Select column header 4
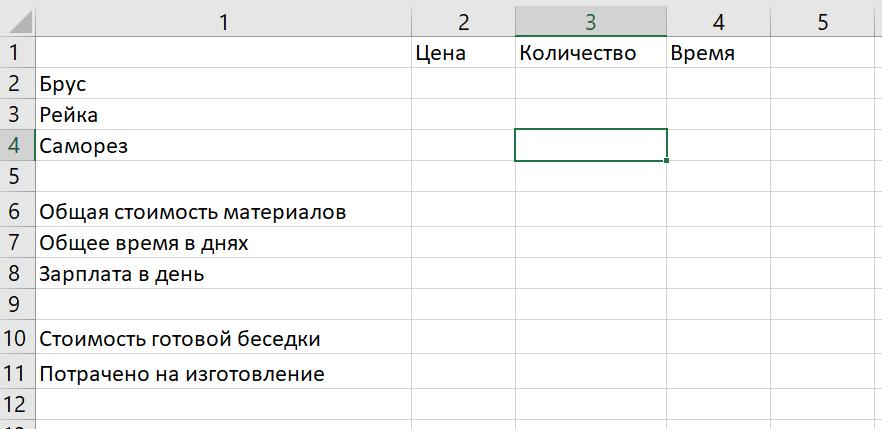Screen dimensions: 882x429 pyautogui.click(x=718, y=22)
